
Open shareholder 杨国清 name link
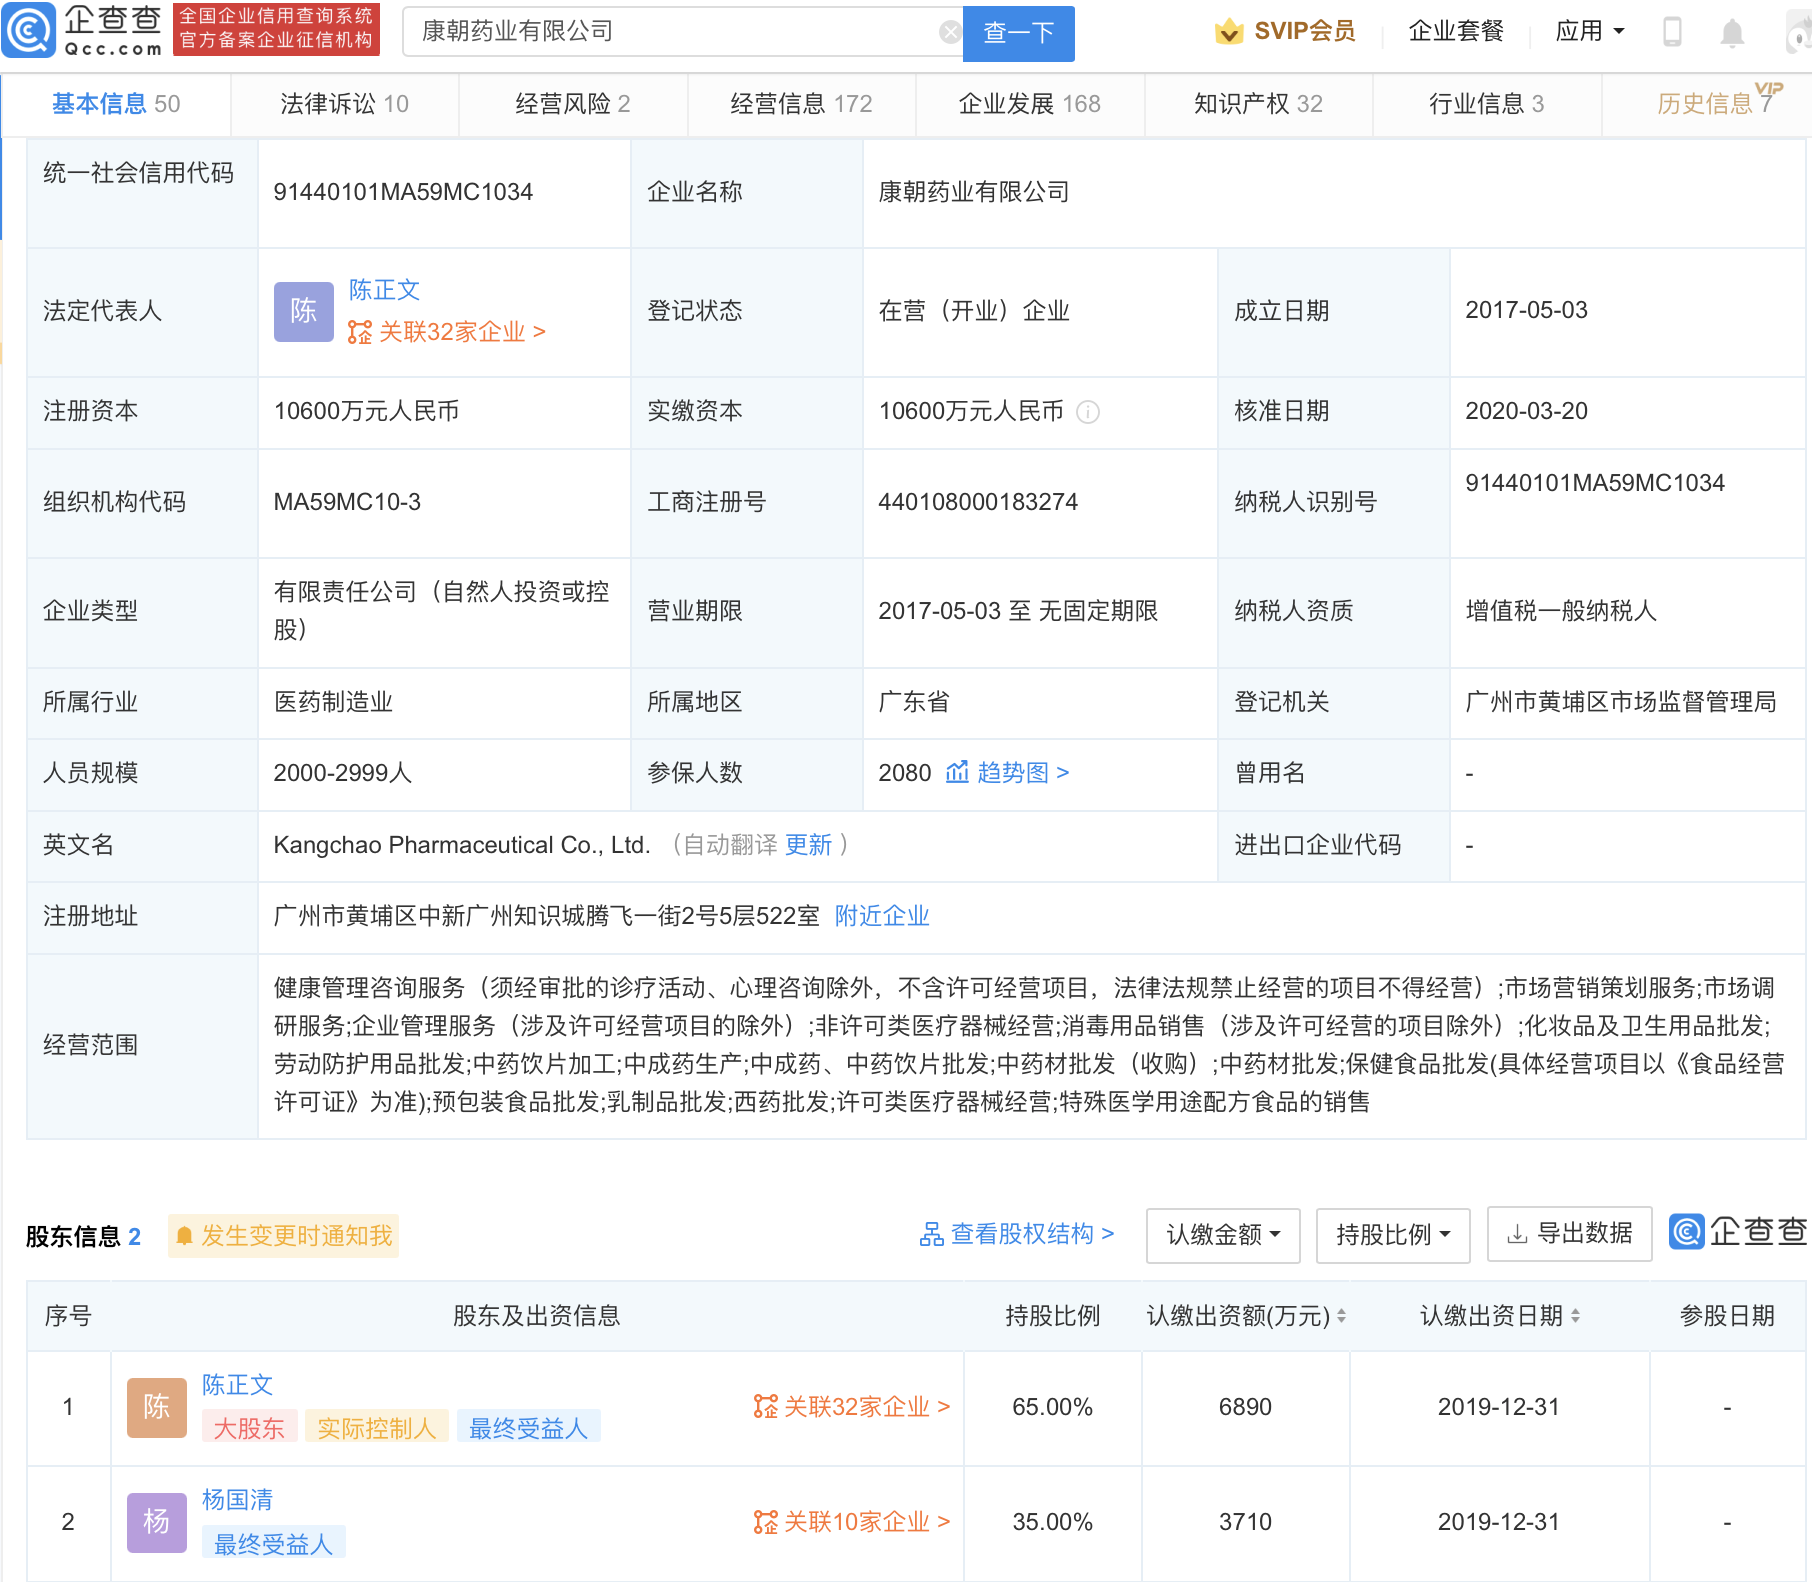[237, 1500]
